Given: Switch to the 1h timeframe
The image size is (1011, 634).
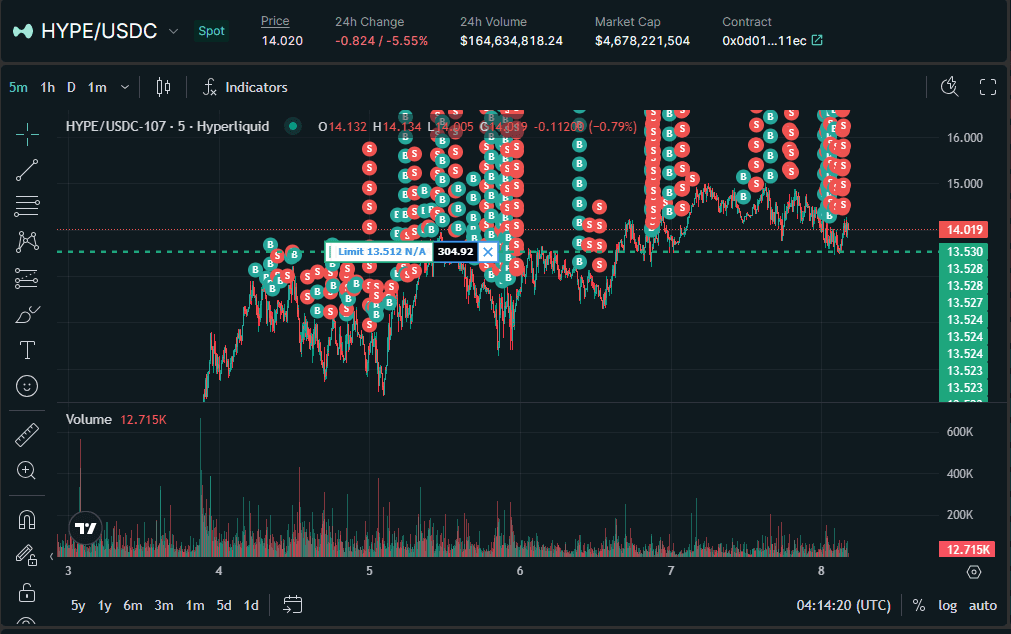Looking at the screenshot, I should tap(47, 87).
